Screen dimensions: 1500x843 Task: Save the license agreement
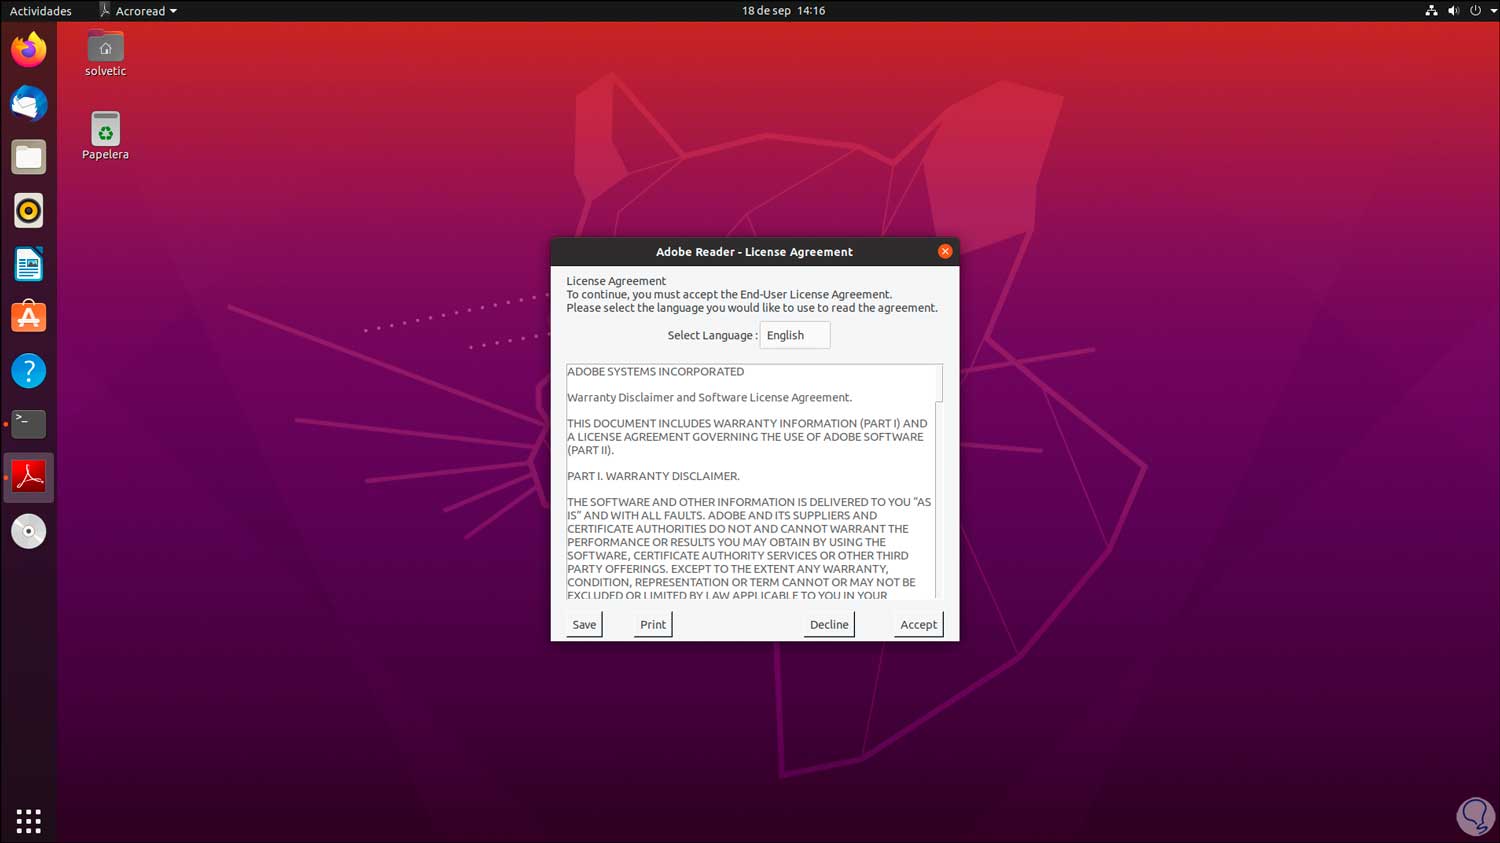pos(584,625)
